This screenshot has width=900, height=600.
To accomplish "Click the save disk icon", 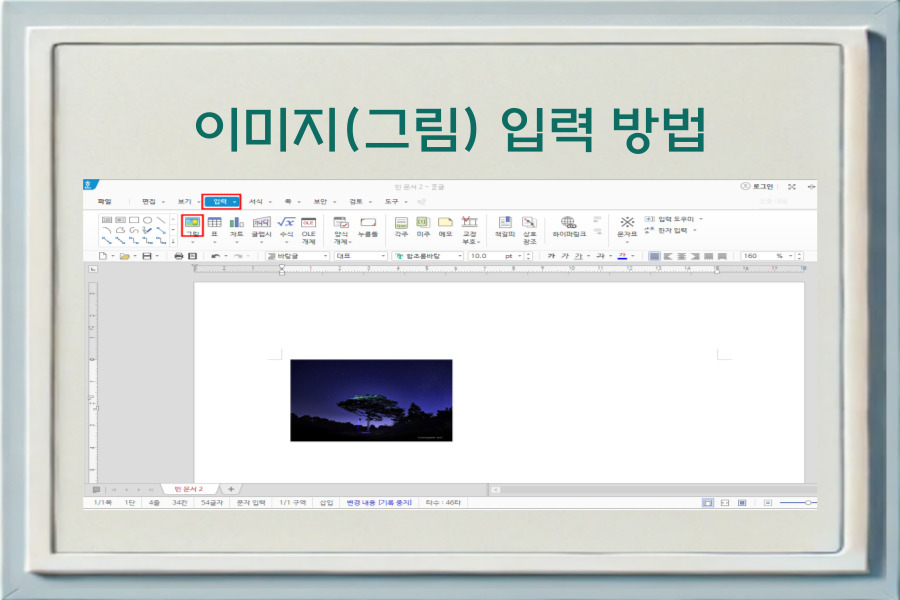I will tap(147, 256).
